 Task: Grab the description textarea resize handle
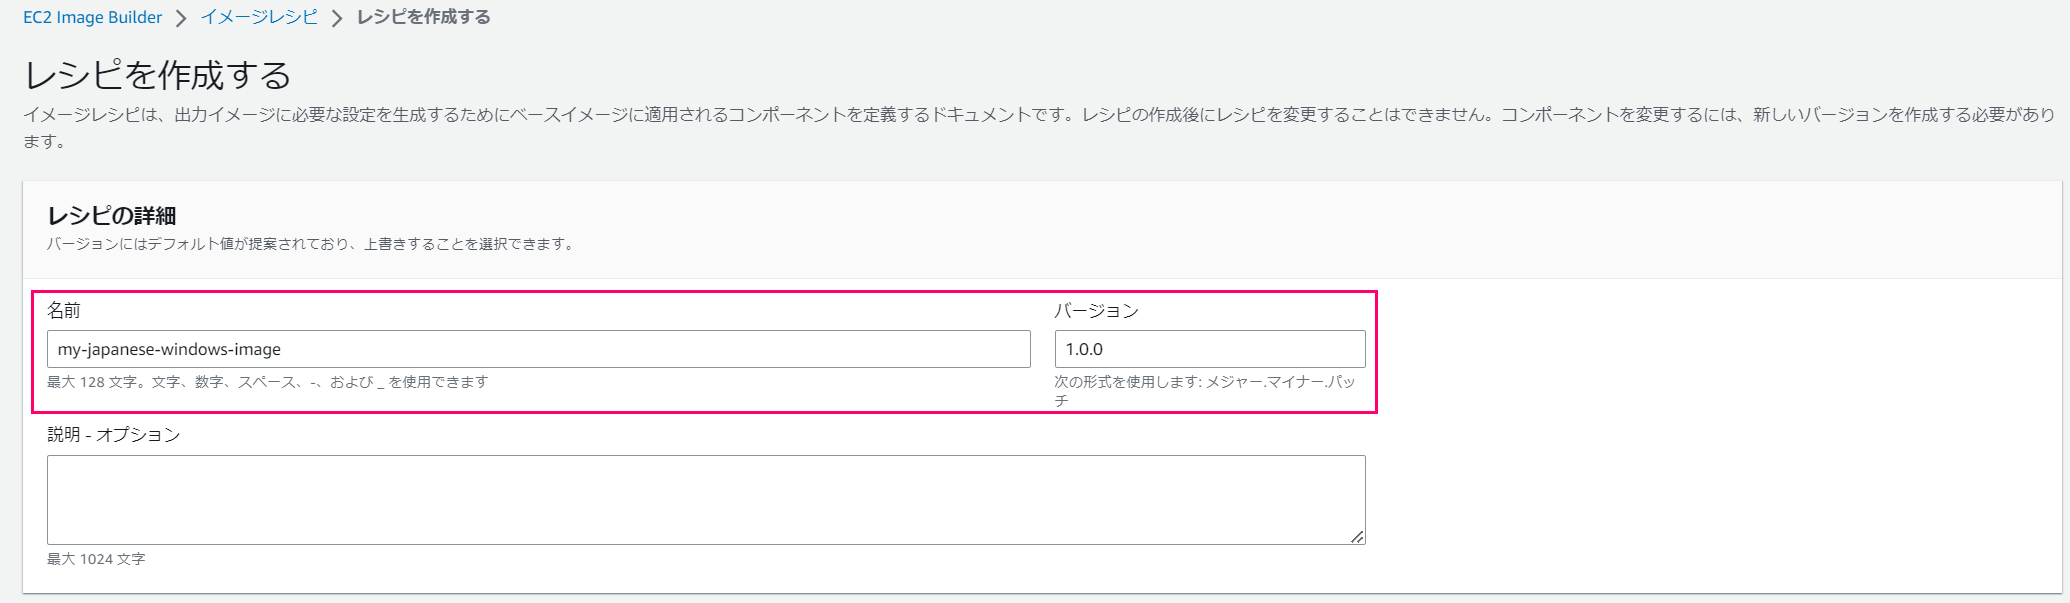coord(1357,537)
